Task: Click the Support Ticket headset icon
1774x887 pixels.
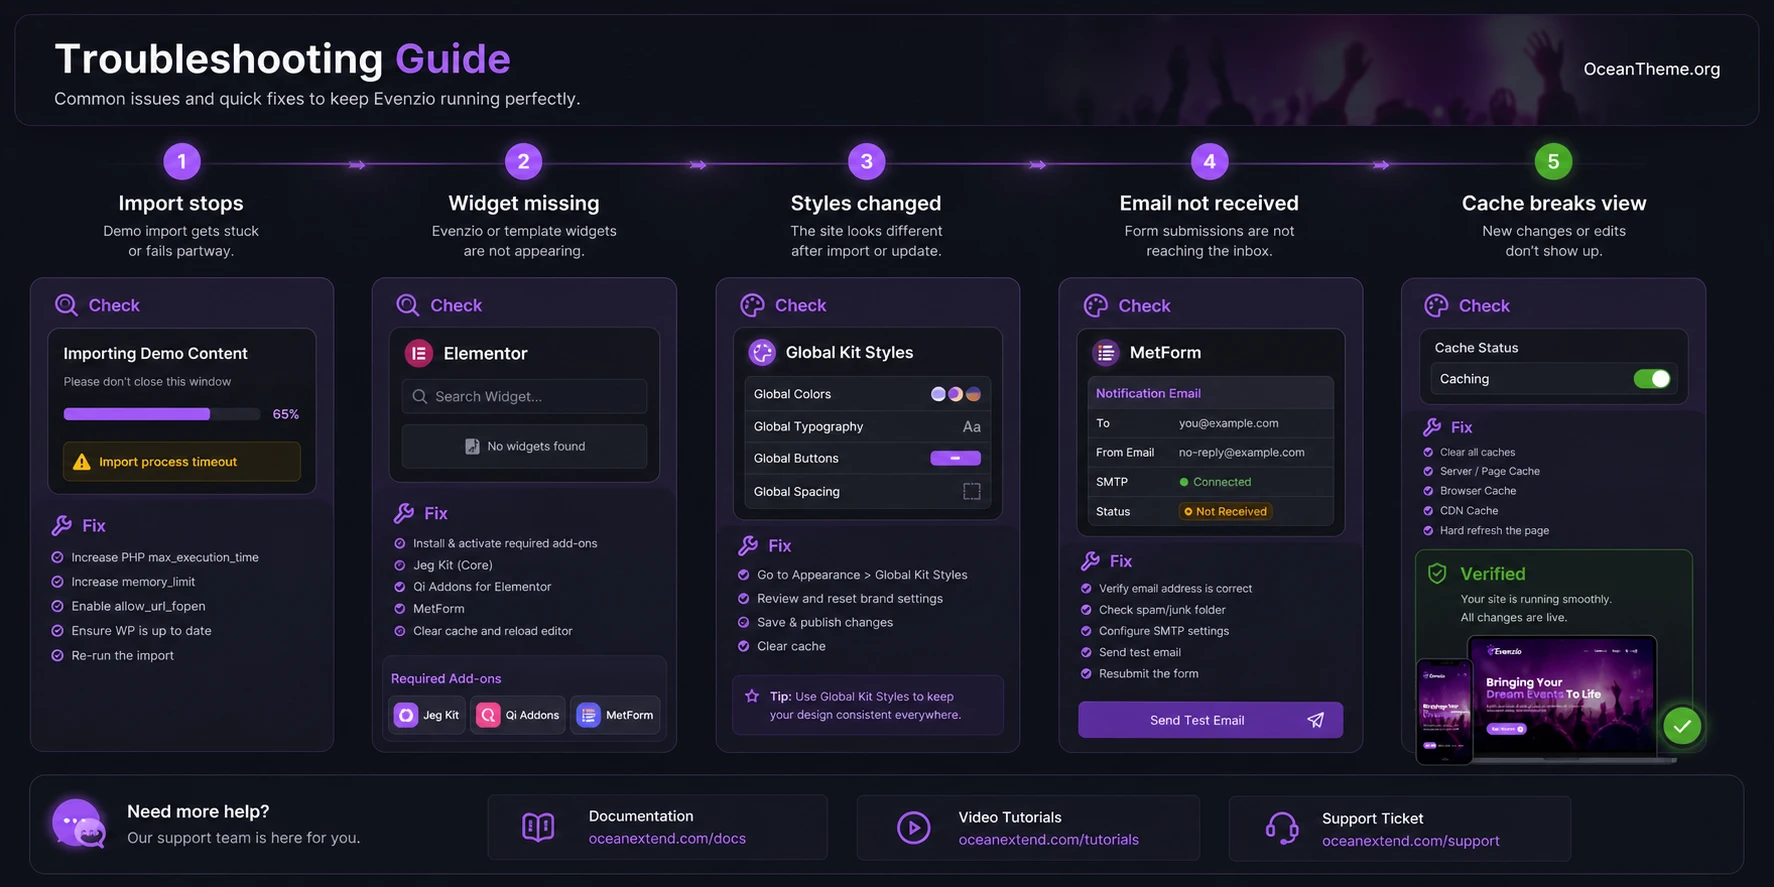Action: 1282,828
